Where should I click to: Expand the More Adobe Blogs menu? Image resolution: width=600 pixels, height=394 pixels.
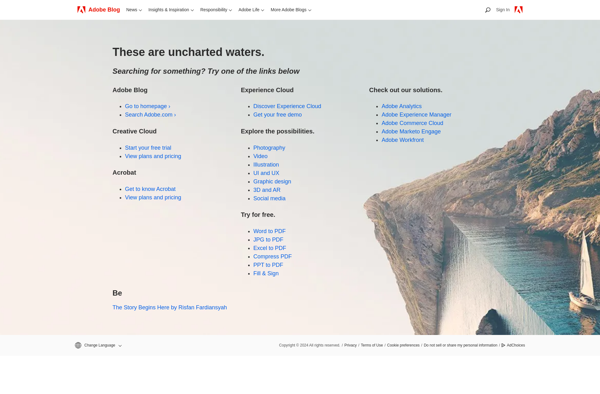[291, 10]
